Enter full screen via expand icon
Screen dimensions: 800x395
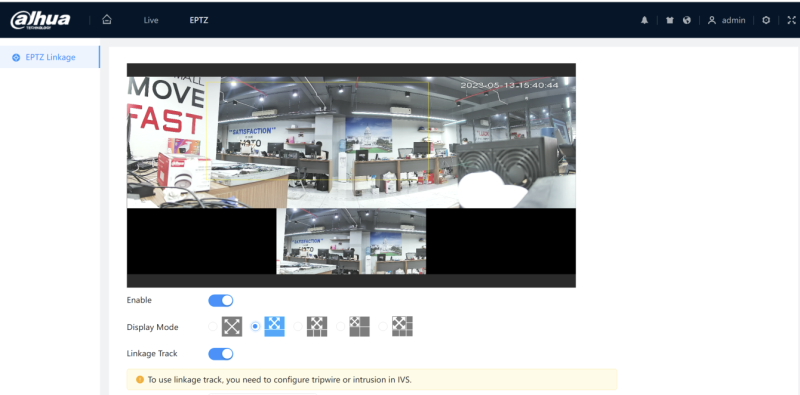tap(791, 20)
